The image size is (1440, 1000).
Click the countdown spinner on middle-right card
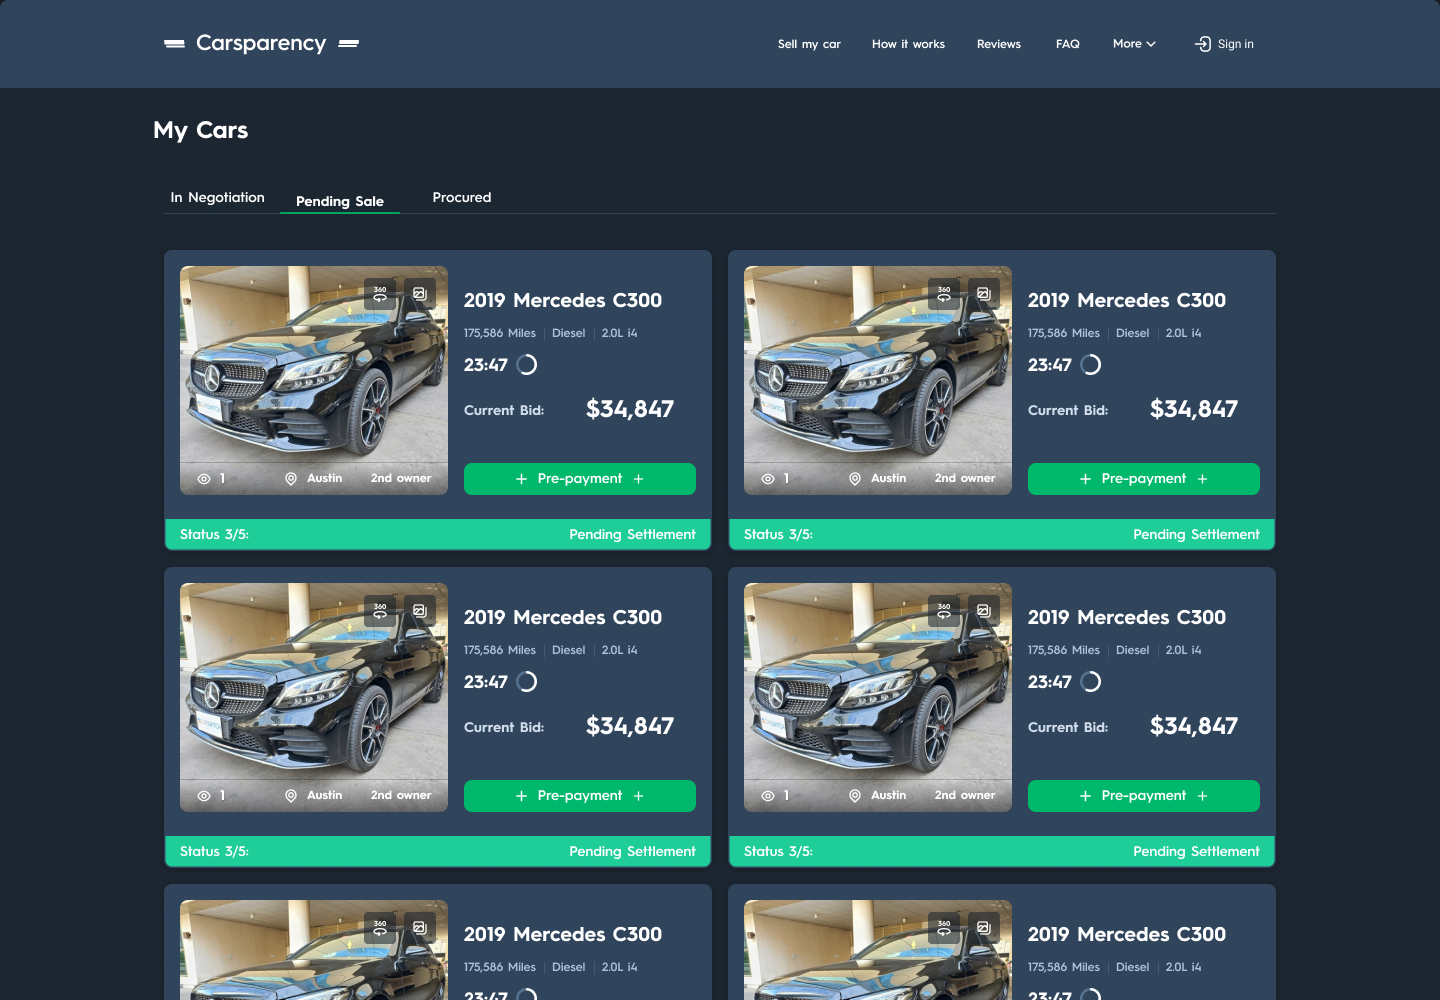click(1091, 682)
